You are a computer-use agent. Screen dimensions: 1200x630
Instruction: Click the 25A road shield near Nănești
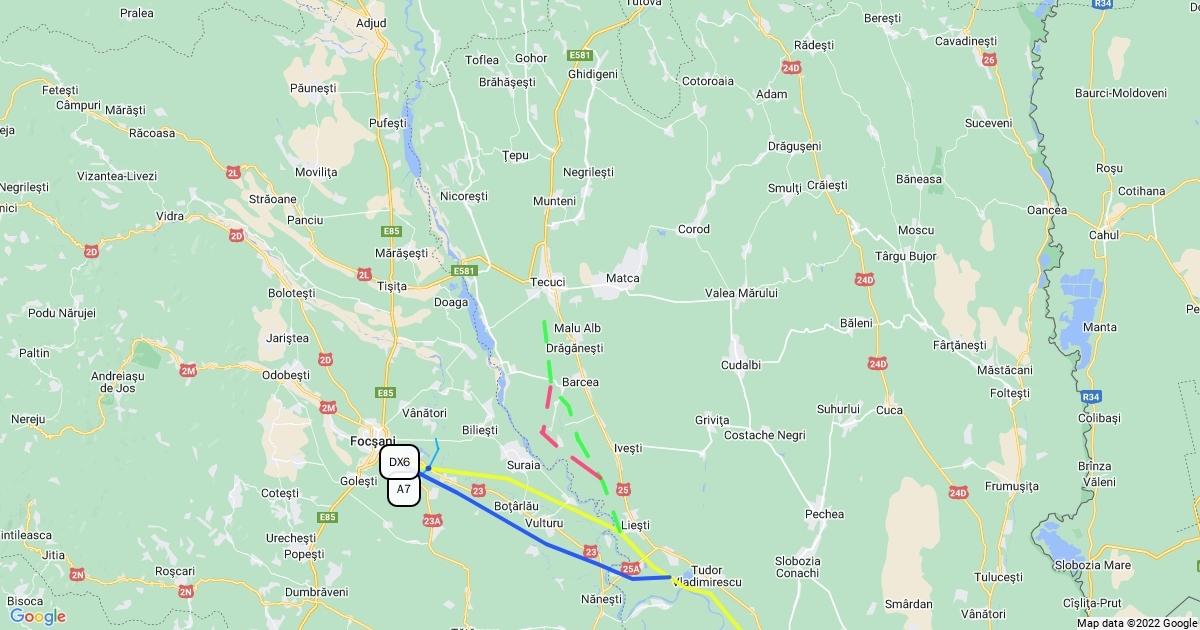point(630,569)
